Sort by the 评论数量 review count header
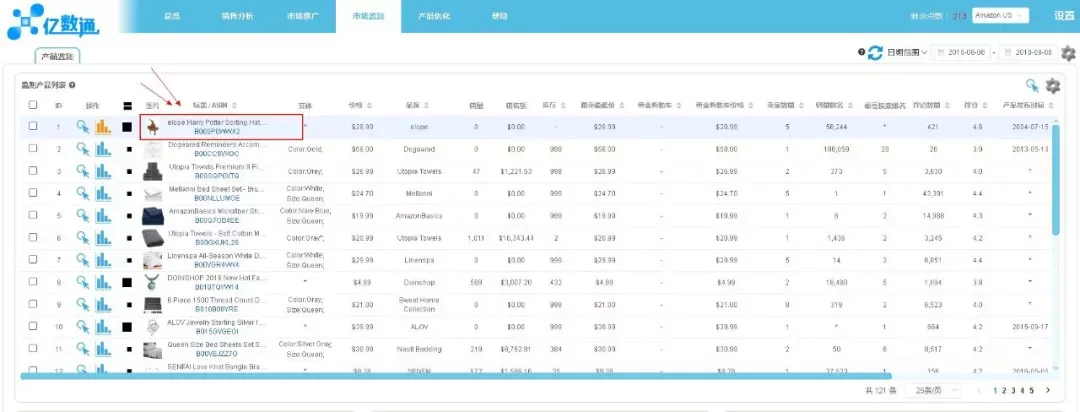This screenshot has width=1080, height=412. [932, 105]
